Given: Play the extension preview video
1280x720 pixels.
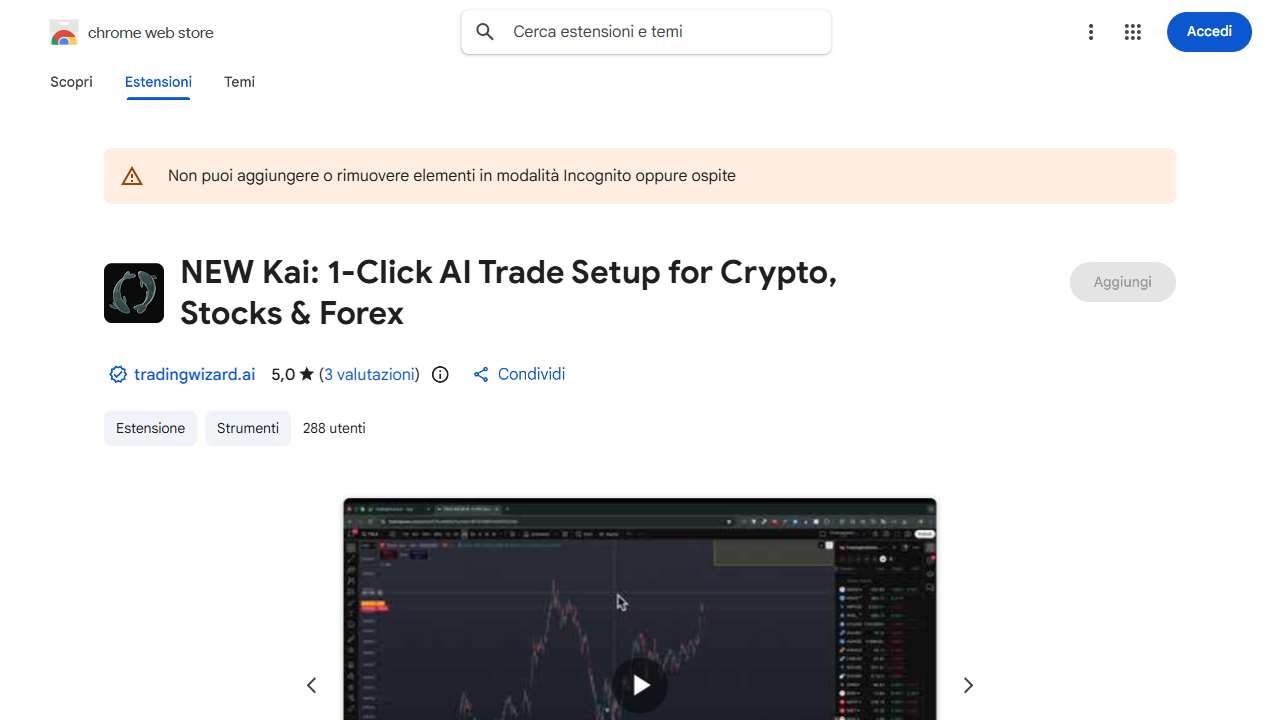Looking at the screenshot, I should click(640, 685).
